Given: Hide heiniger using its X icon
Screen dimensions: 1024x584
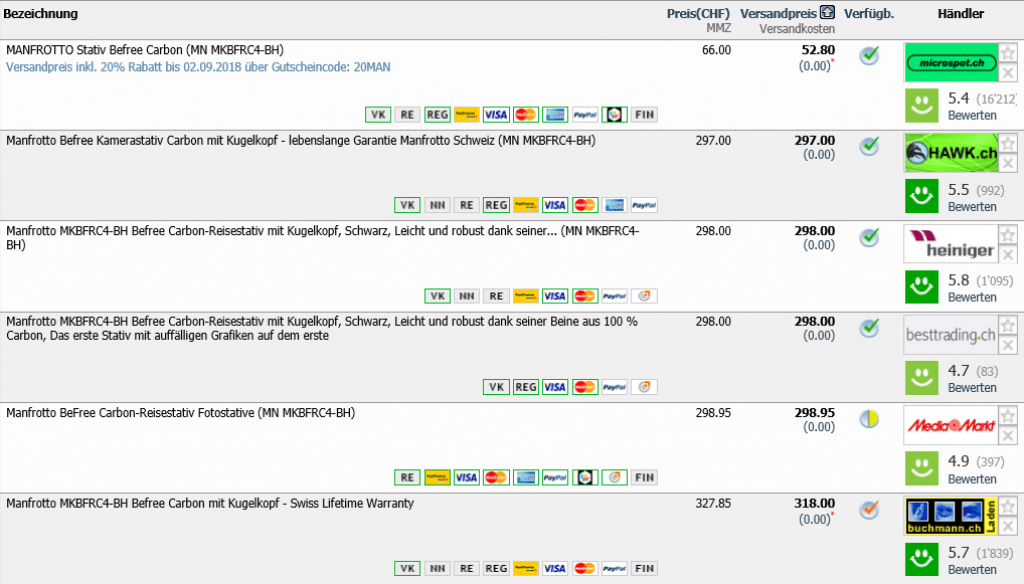Looking at the screenshot, I should 1008,254.
